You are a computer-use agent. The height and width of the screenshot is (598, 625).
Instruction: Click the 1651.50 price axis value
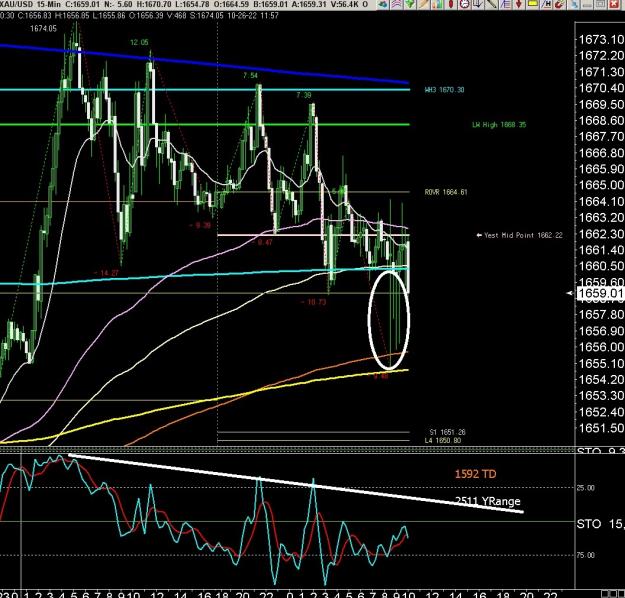pyautogui.click(x=601, y=428)
